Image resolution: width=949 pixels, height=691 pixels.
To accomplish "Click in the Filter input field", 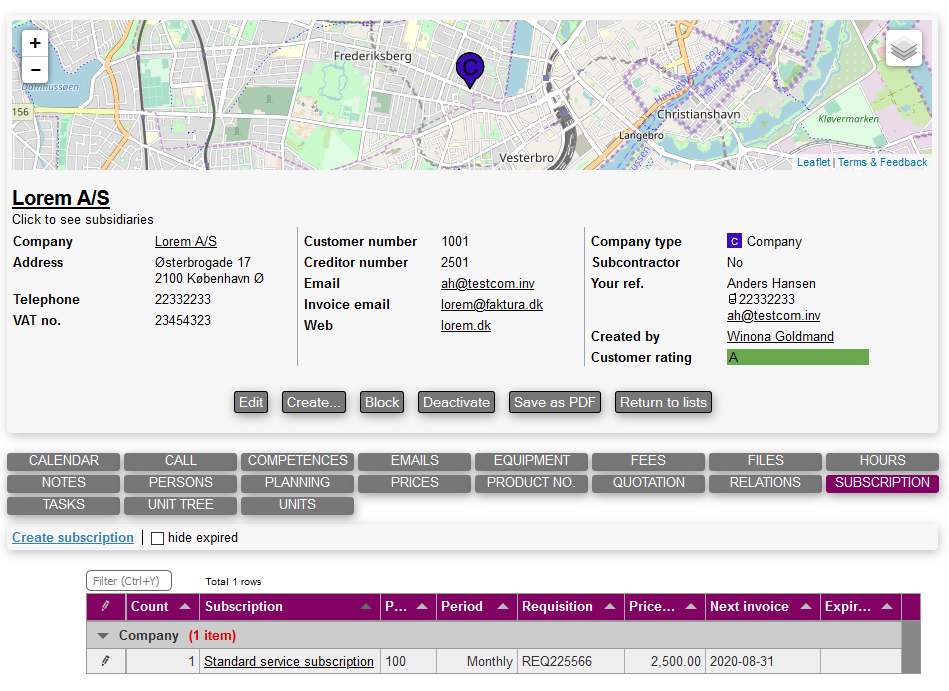I will tap(129, 581).
